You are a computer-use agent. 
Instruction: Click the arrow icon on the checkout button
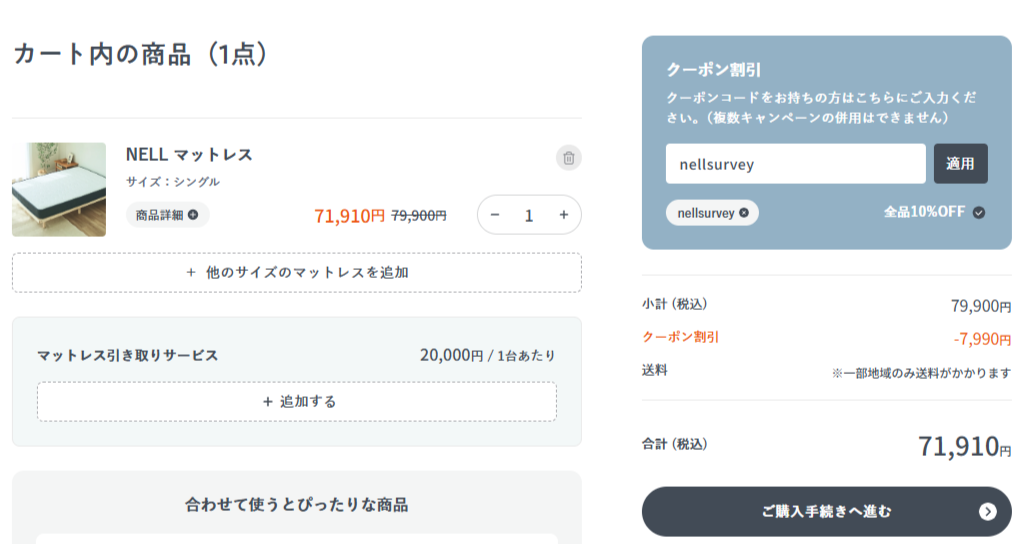tap(987, 512)
